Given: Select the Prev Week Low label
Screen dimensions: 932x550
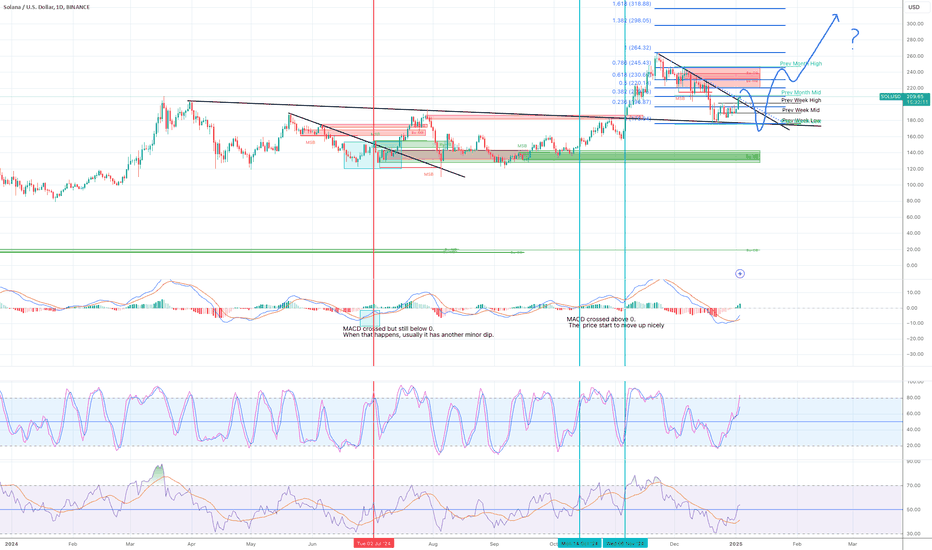Looking at the screenshot, I should click(801, 121).
